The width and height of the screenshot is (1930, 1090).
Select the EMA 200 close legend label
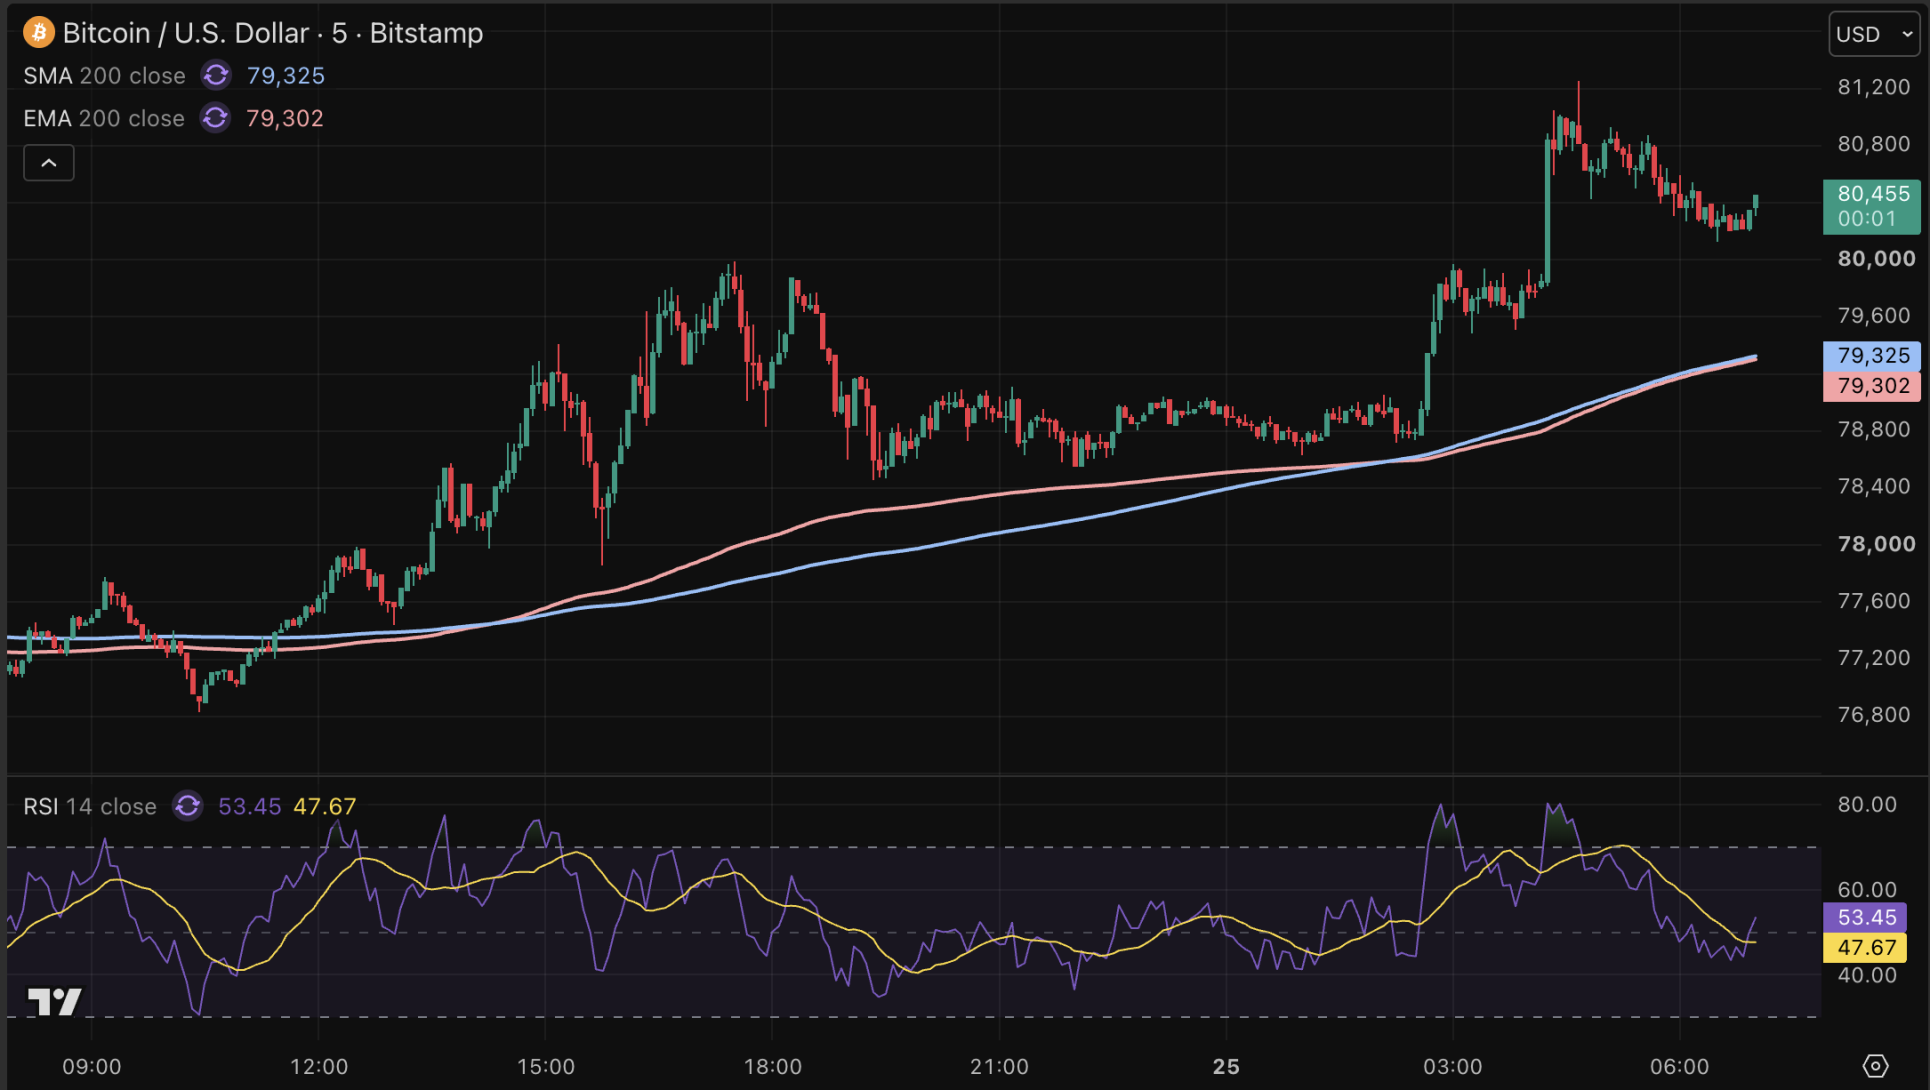coord(104,118)
